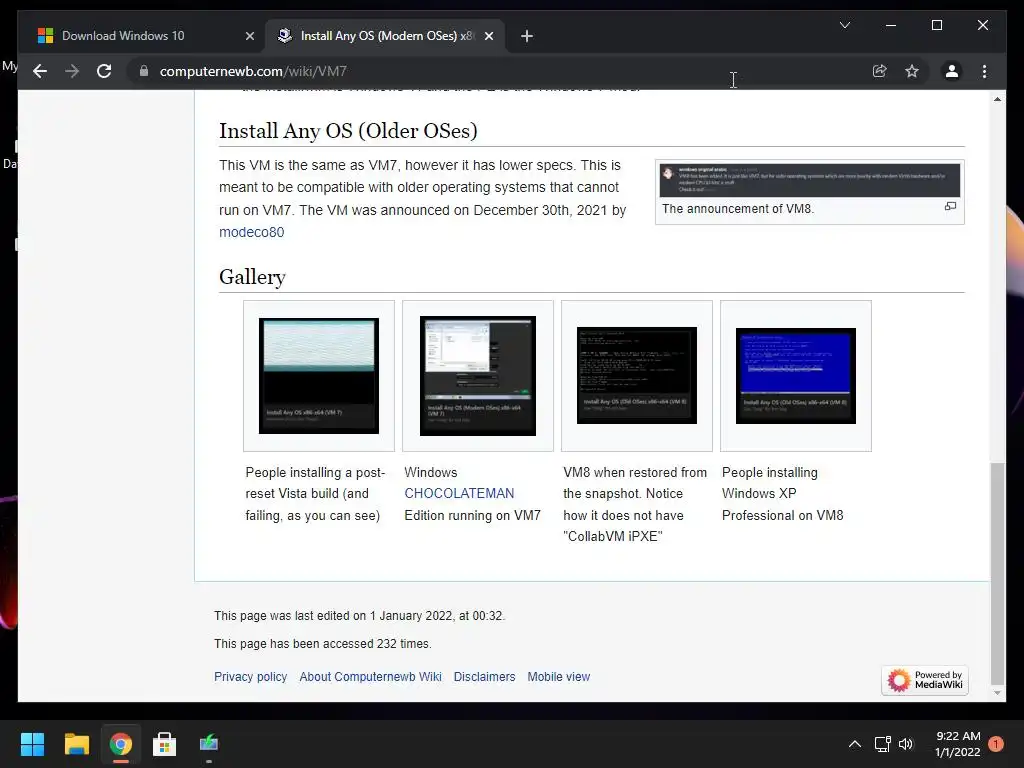The height and width of the screenshot is (768, 1024).
Task: Click the address bar URL computernewb.com/wiki/VM7
Action: tap(253, 71)
